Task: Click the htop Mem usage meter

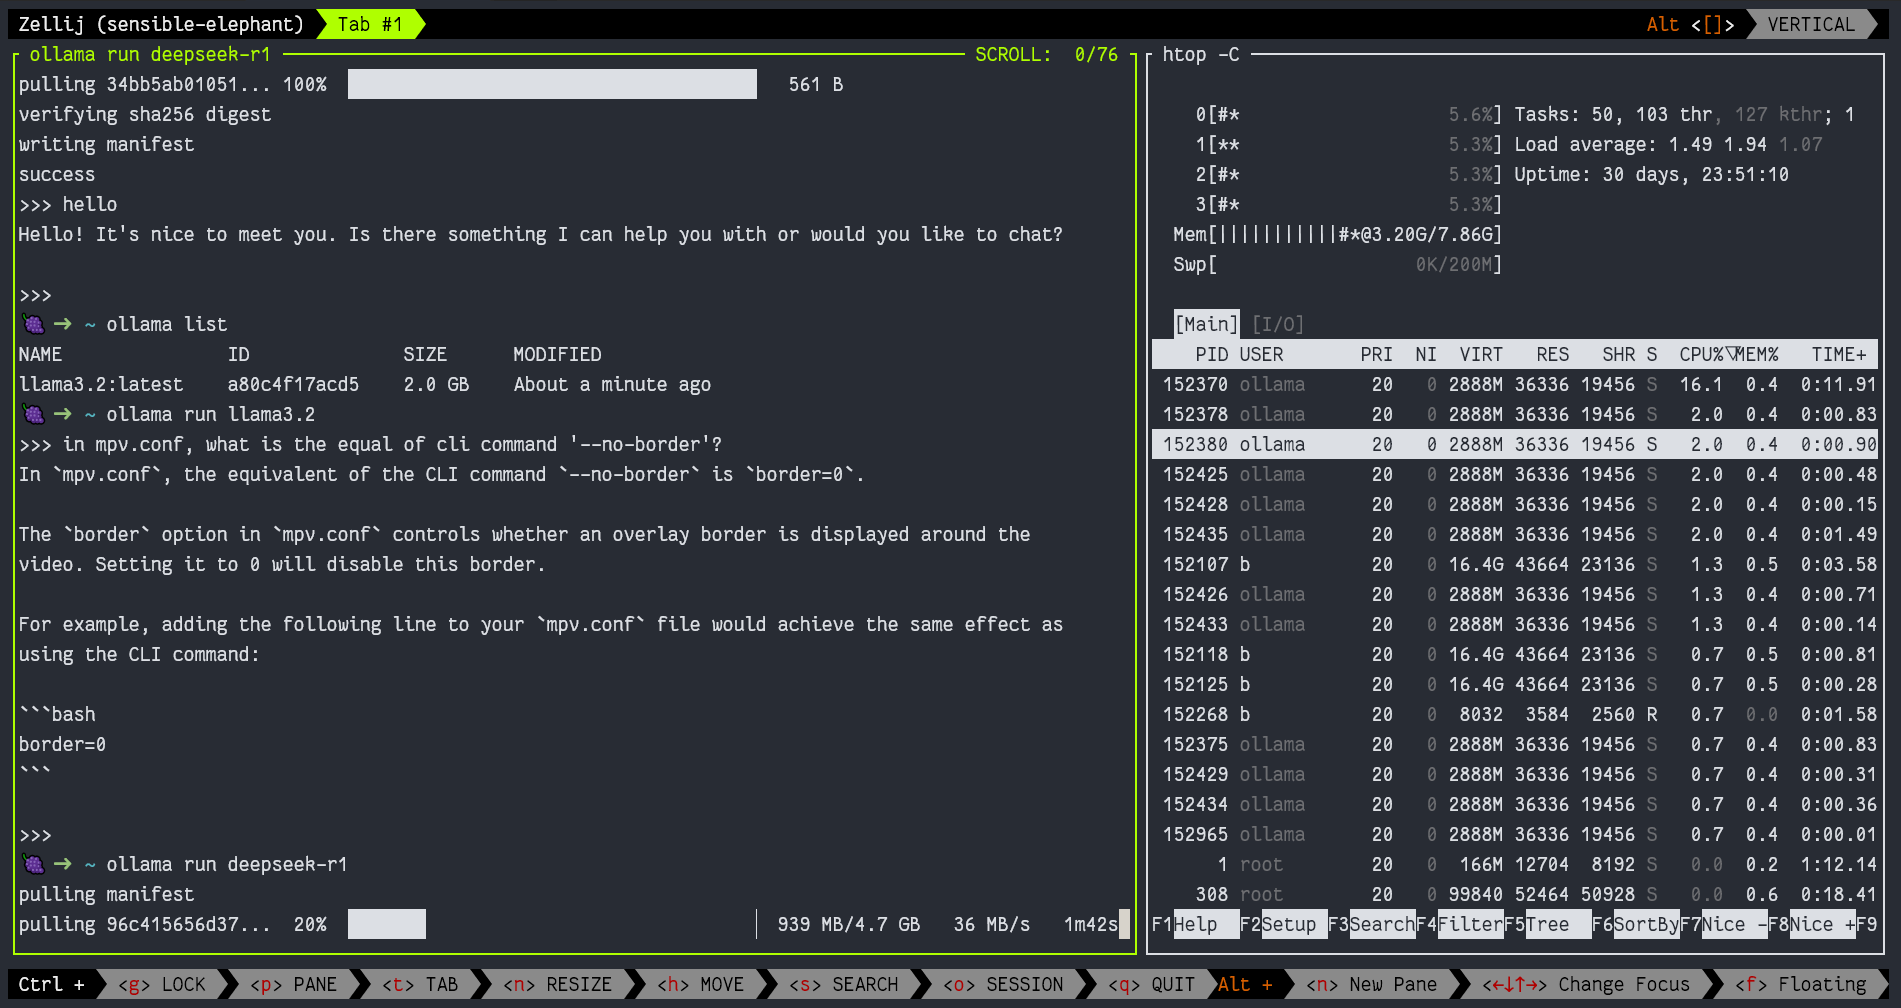Action: coord(1338,234)
